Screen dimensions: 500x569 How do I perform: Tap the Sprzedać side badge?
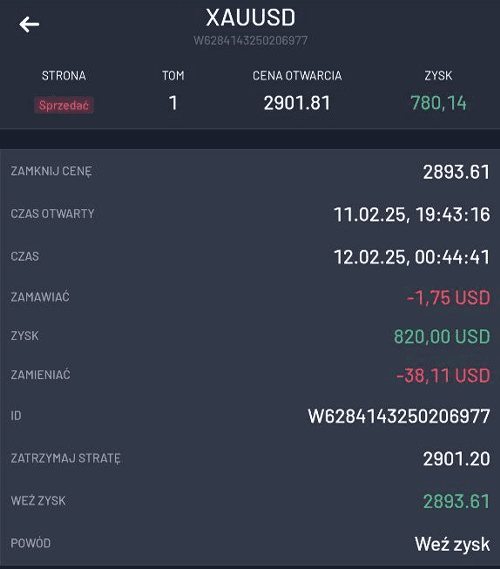pyautogui.click(x=64, y=105)
